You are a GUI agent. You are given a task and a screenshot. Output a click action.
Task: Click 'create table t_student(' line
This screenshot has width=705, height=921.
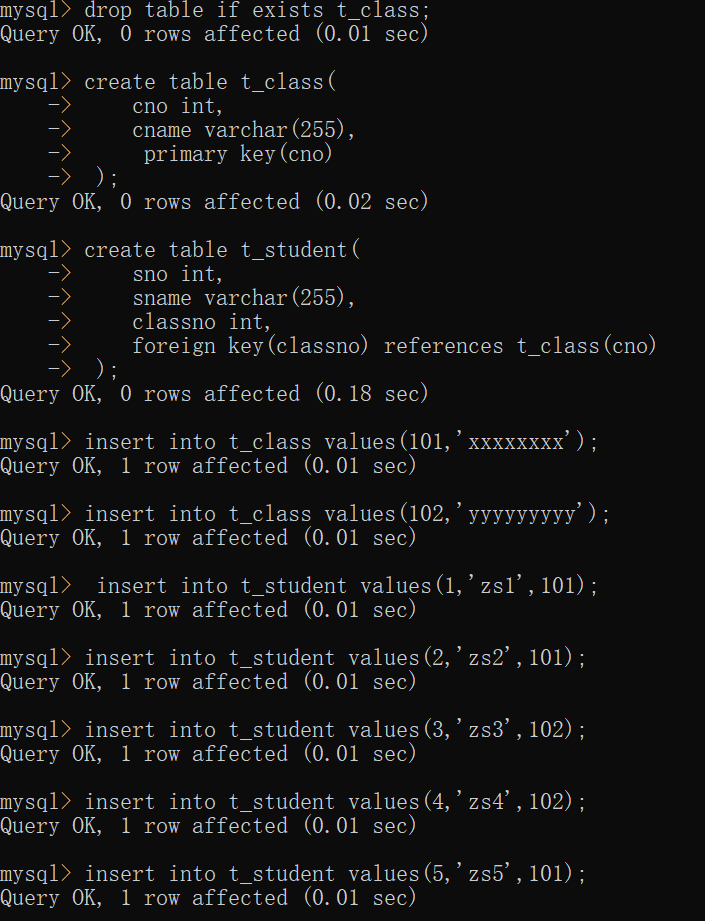point(222,250)
